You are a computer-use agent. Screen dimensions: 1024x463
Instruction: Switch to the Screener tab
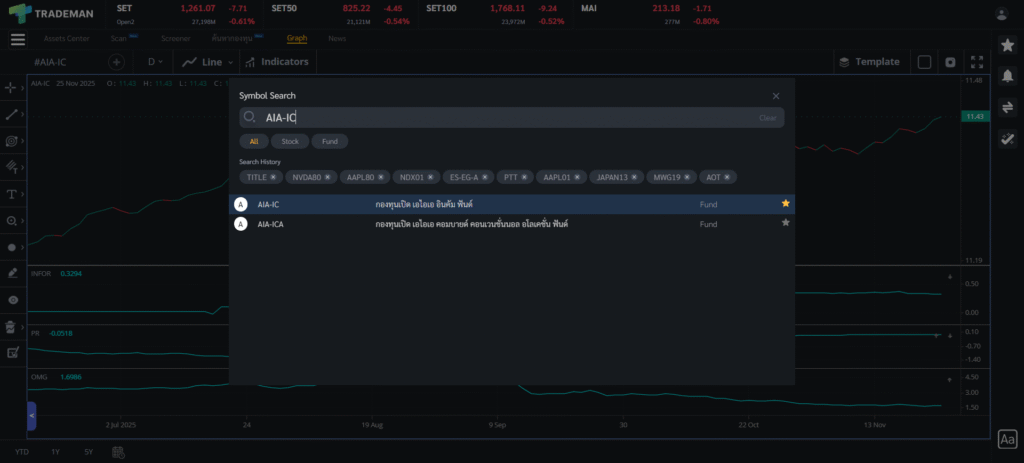(x=176, y=38)
